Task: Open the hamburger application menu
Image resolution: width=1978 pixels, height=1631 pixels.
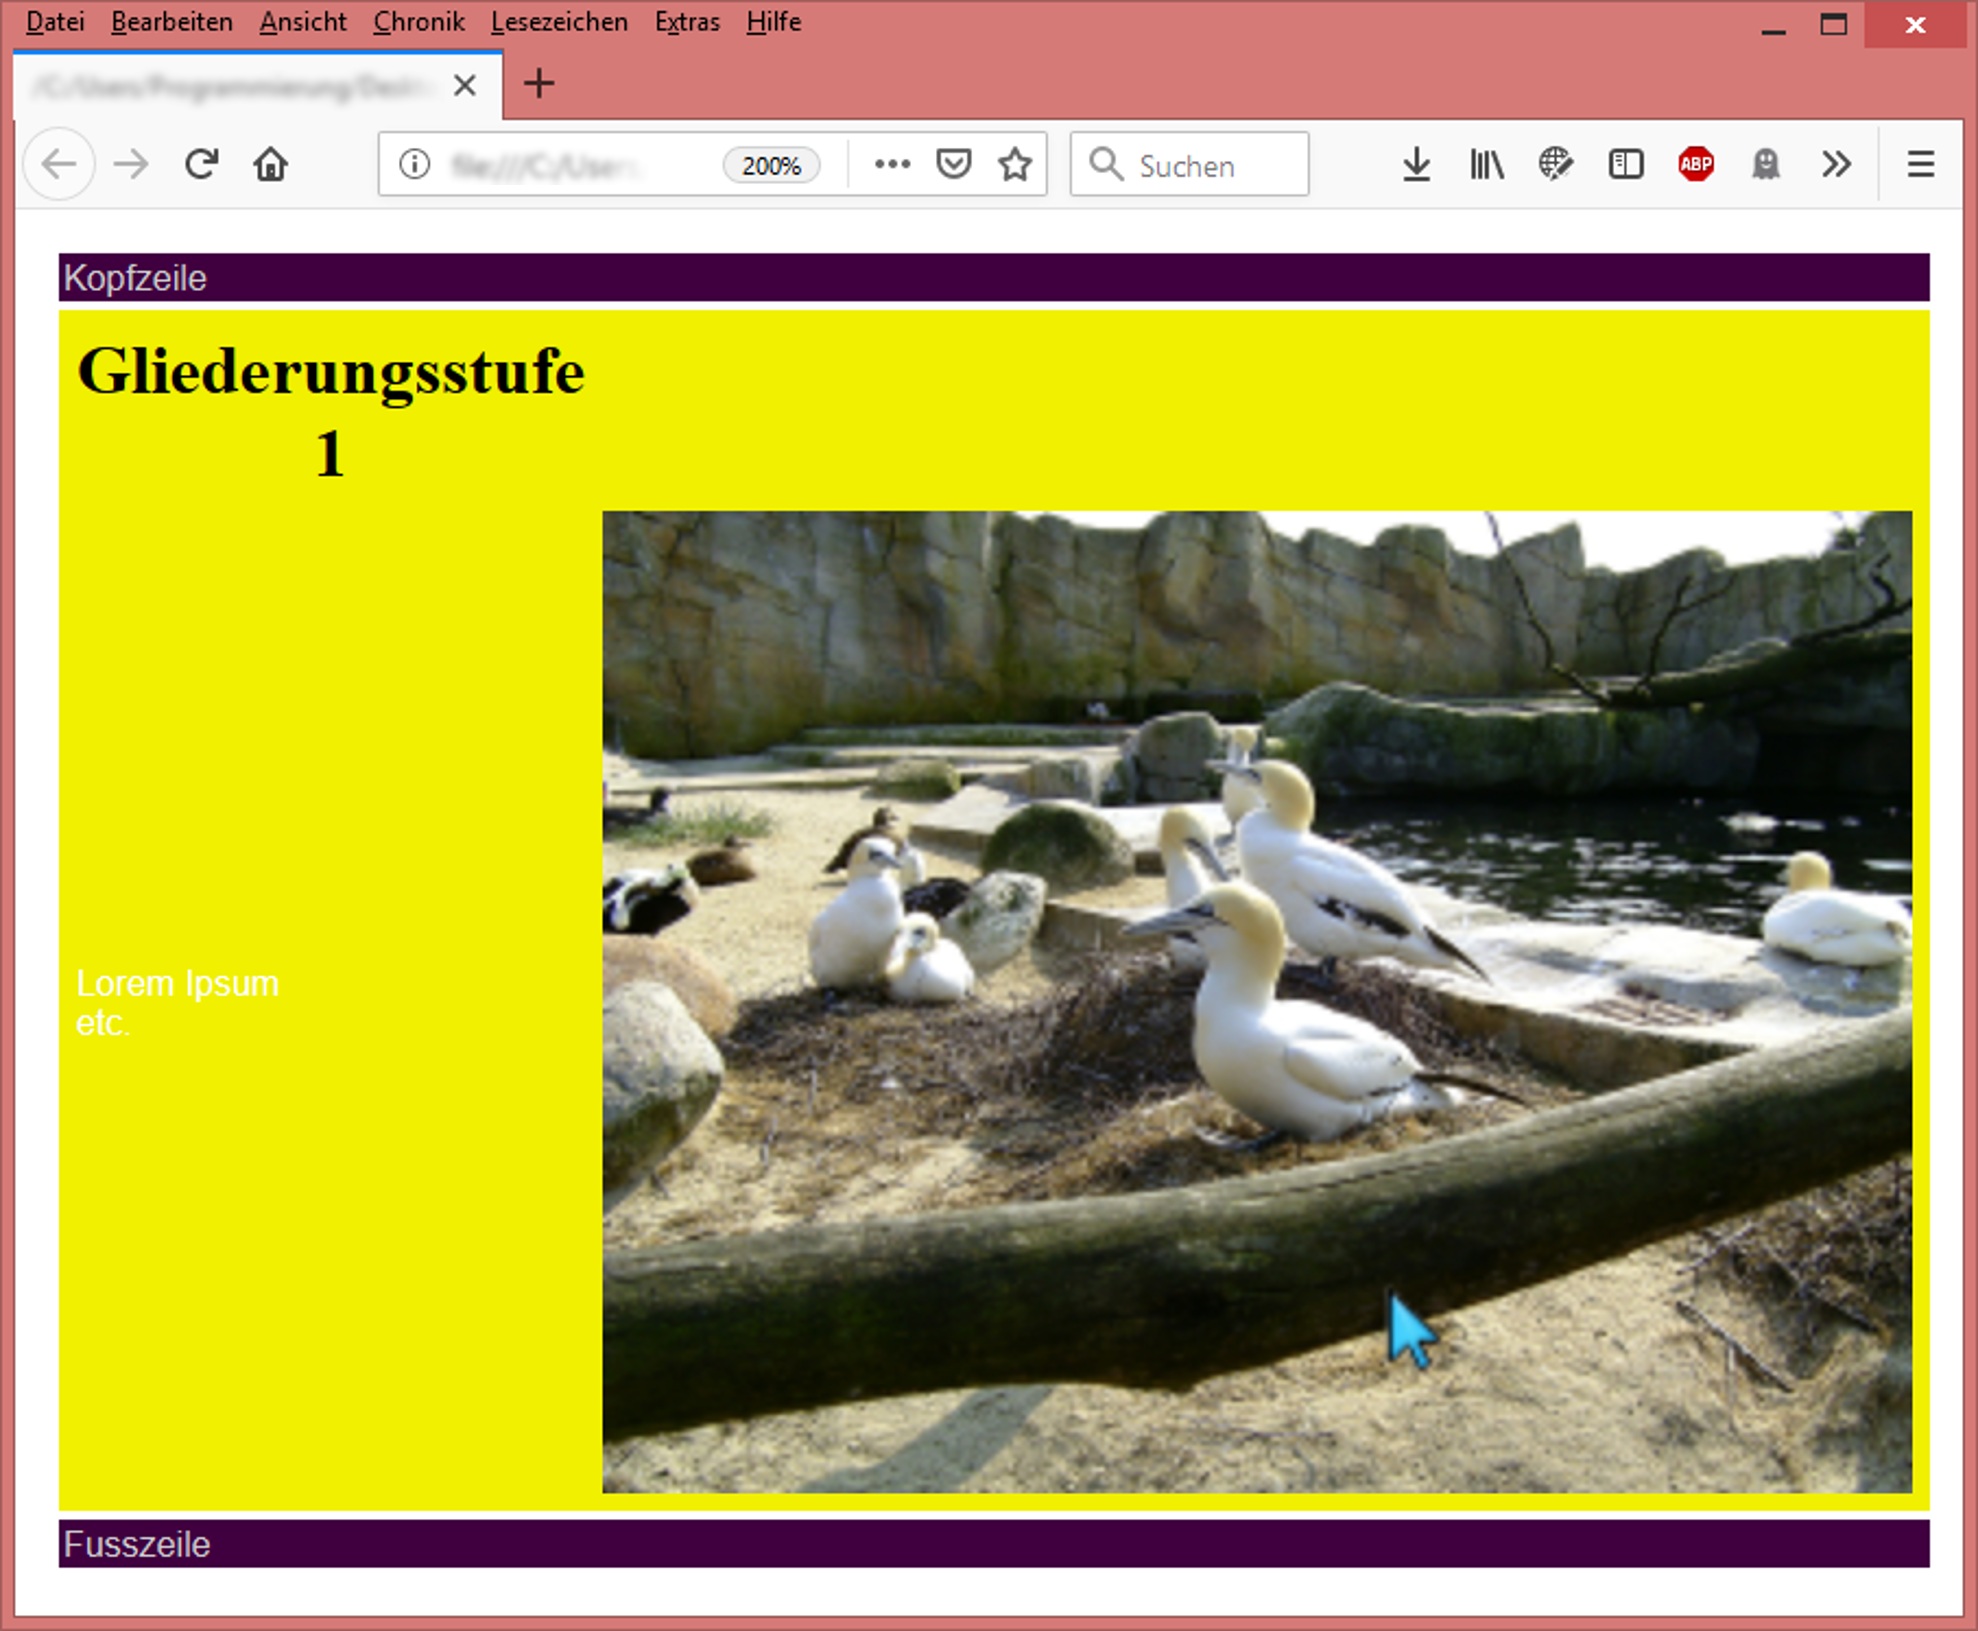Action: click(x=1920, y=164)
